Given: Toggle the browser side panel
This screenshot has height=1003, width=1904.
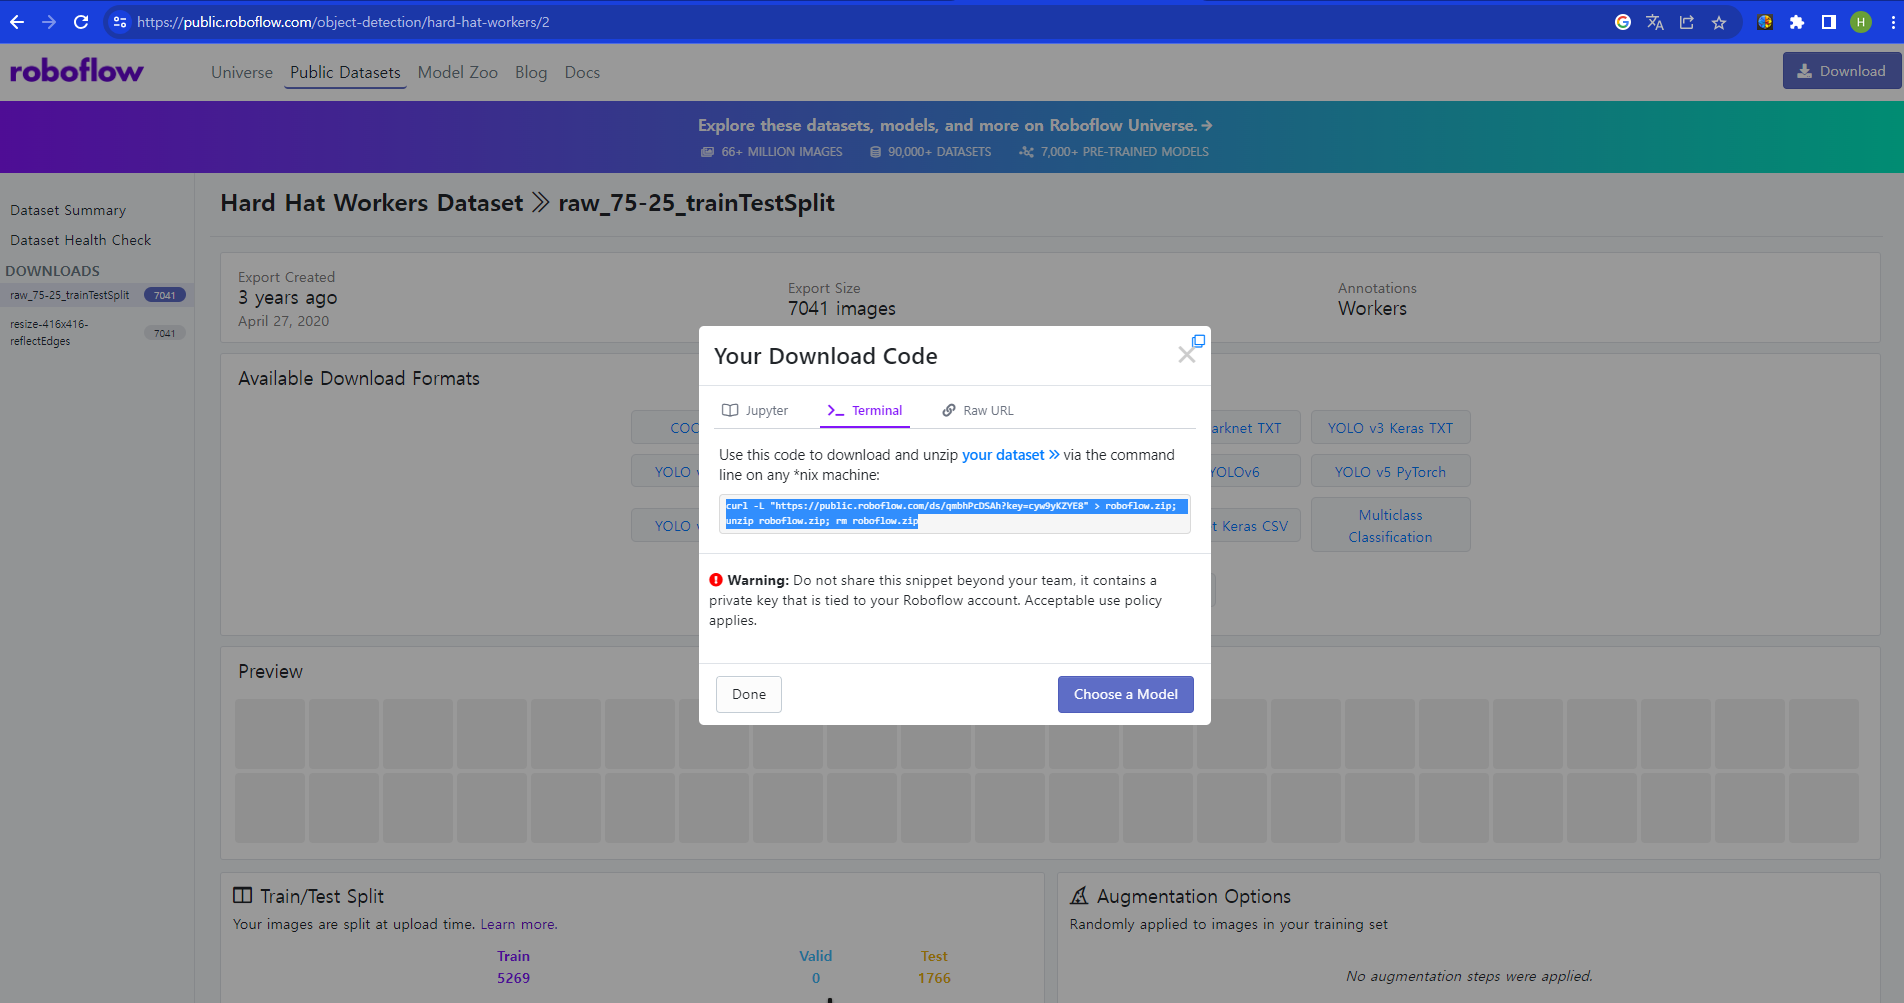Looking at the screenshot, I should 1829,22.
